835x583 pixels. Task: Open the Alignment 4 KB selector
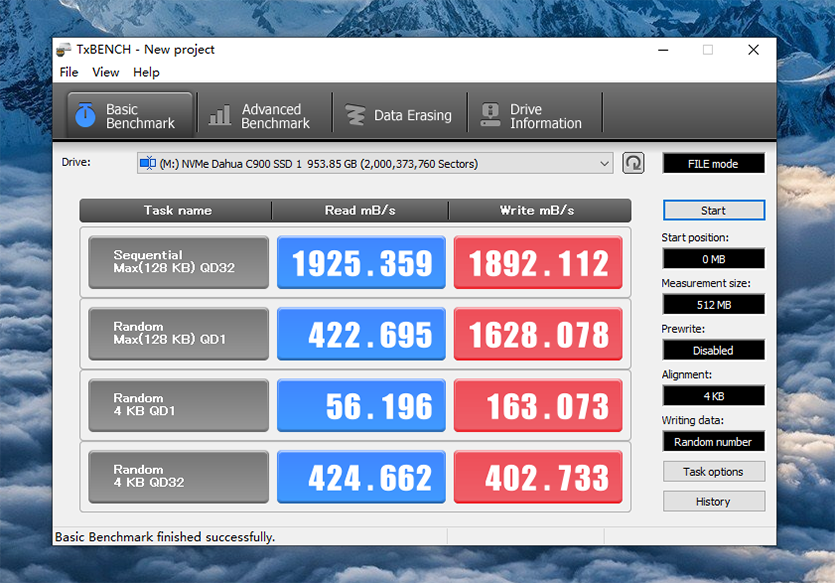point(713,396)
